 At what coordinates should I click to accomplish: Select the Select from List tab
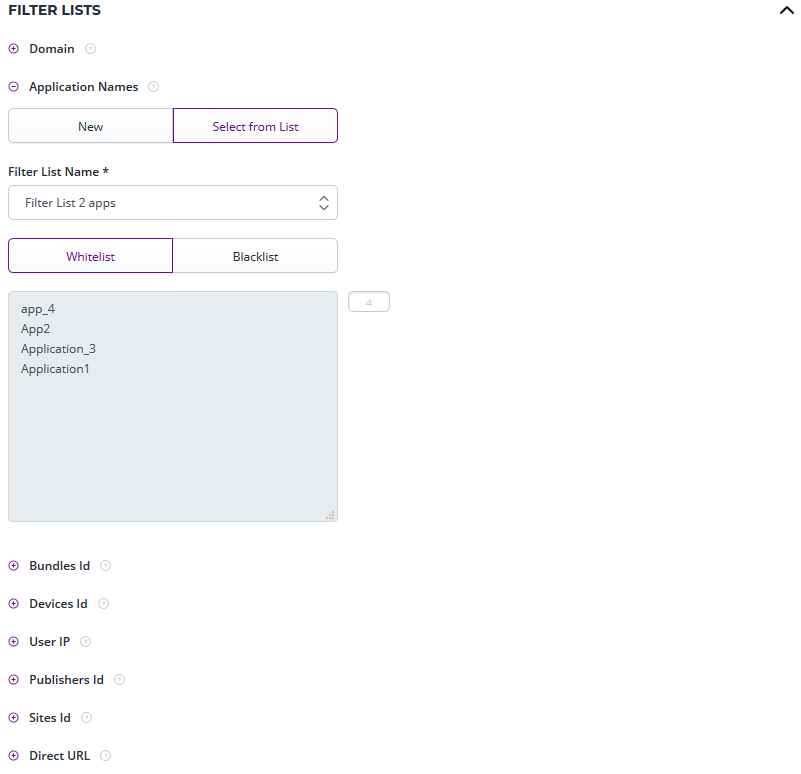point(255,125)
